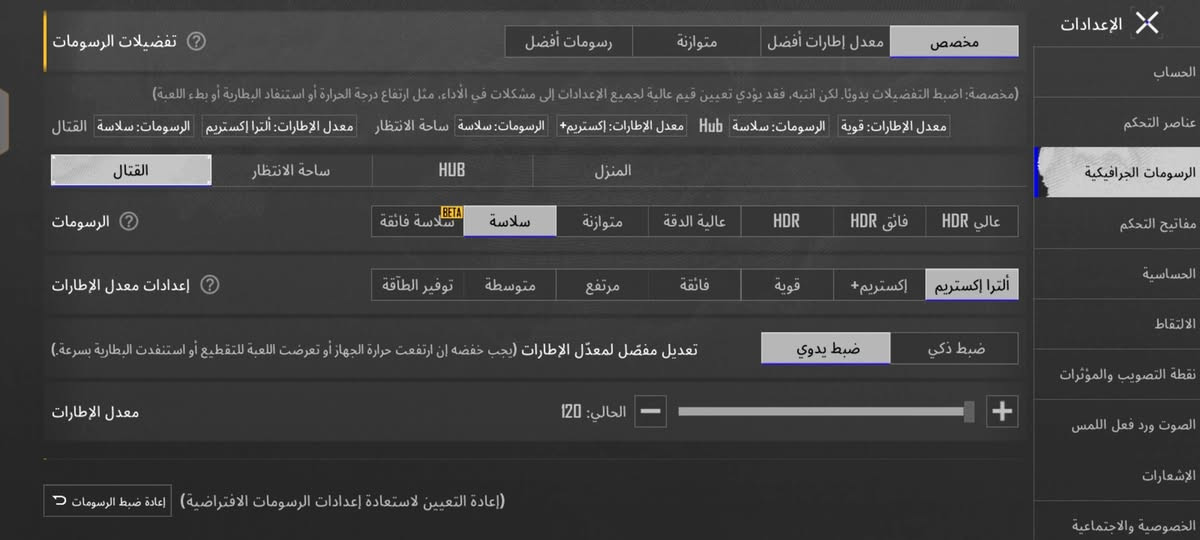The image size is (1200, 540).
Task: Click the frame rate slider handle
Action: 969,411
